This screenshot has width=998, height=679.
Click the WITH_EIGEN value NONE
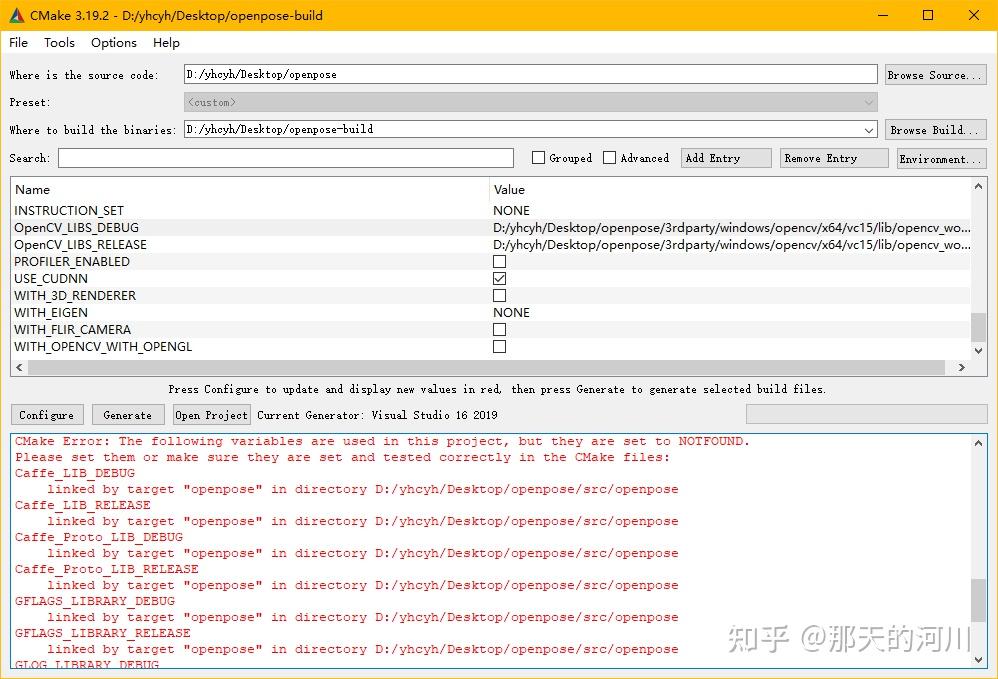[511, 312]
